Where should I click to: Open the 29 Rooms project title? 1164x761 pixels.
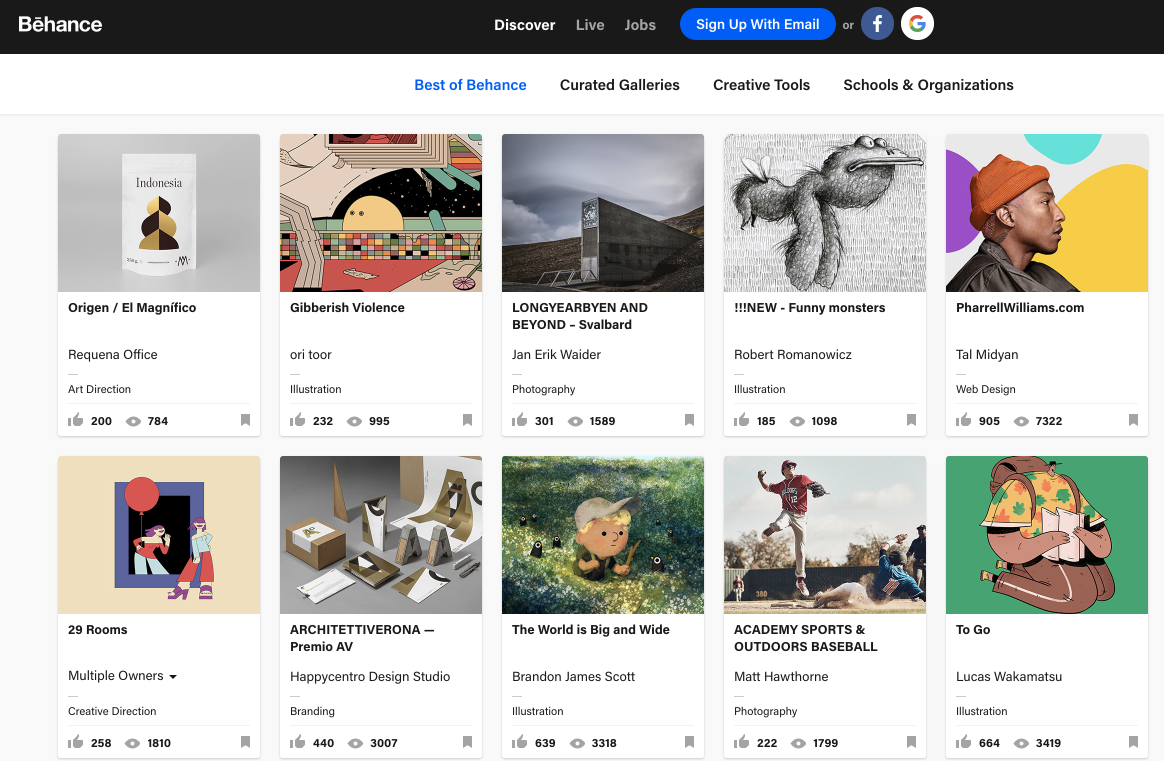pyautogui.click(x=98, y=630)
